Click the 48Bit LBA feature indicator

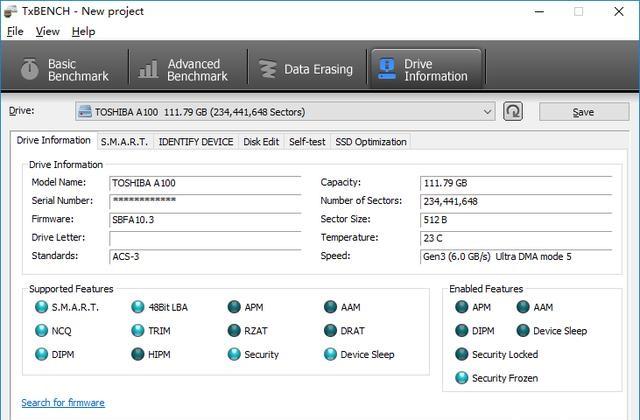[138, 307]
